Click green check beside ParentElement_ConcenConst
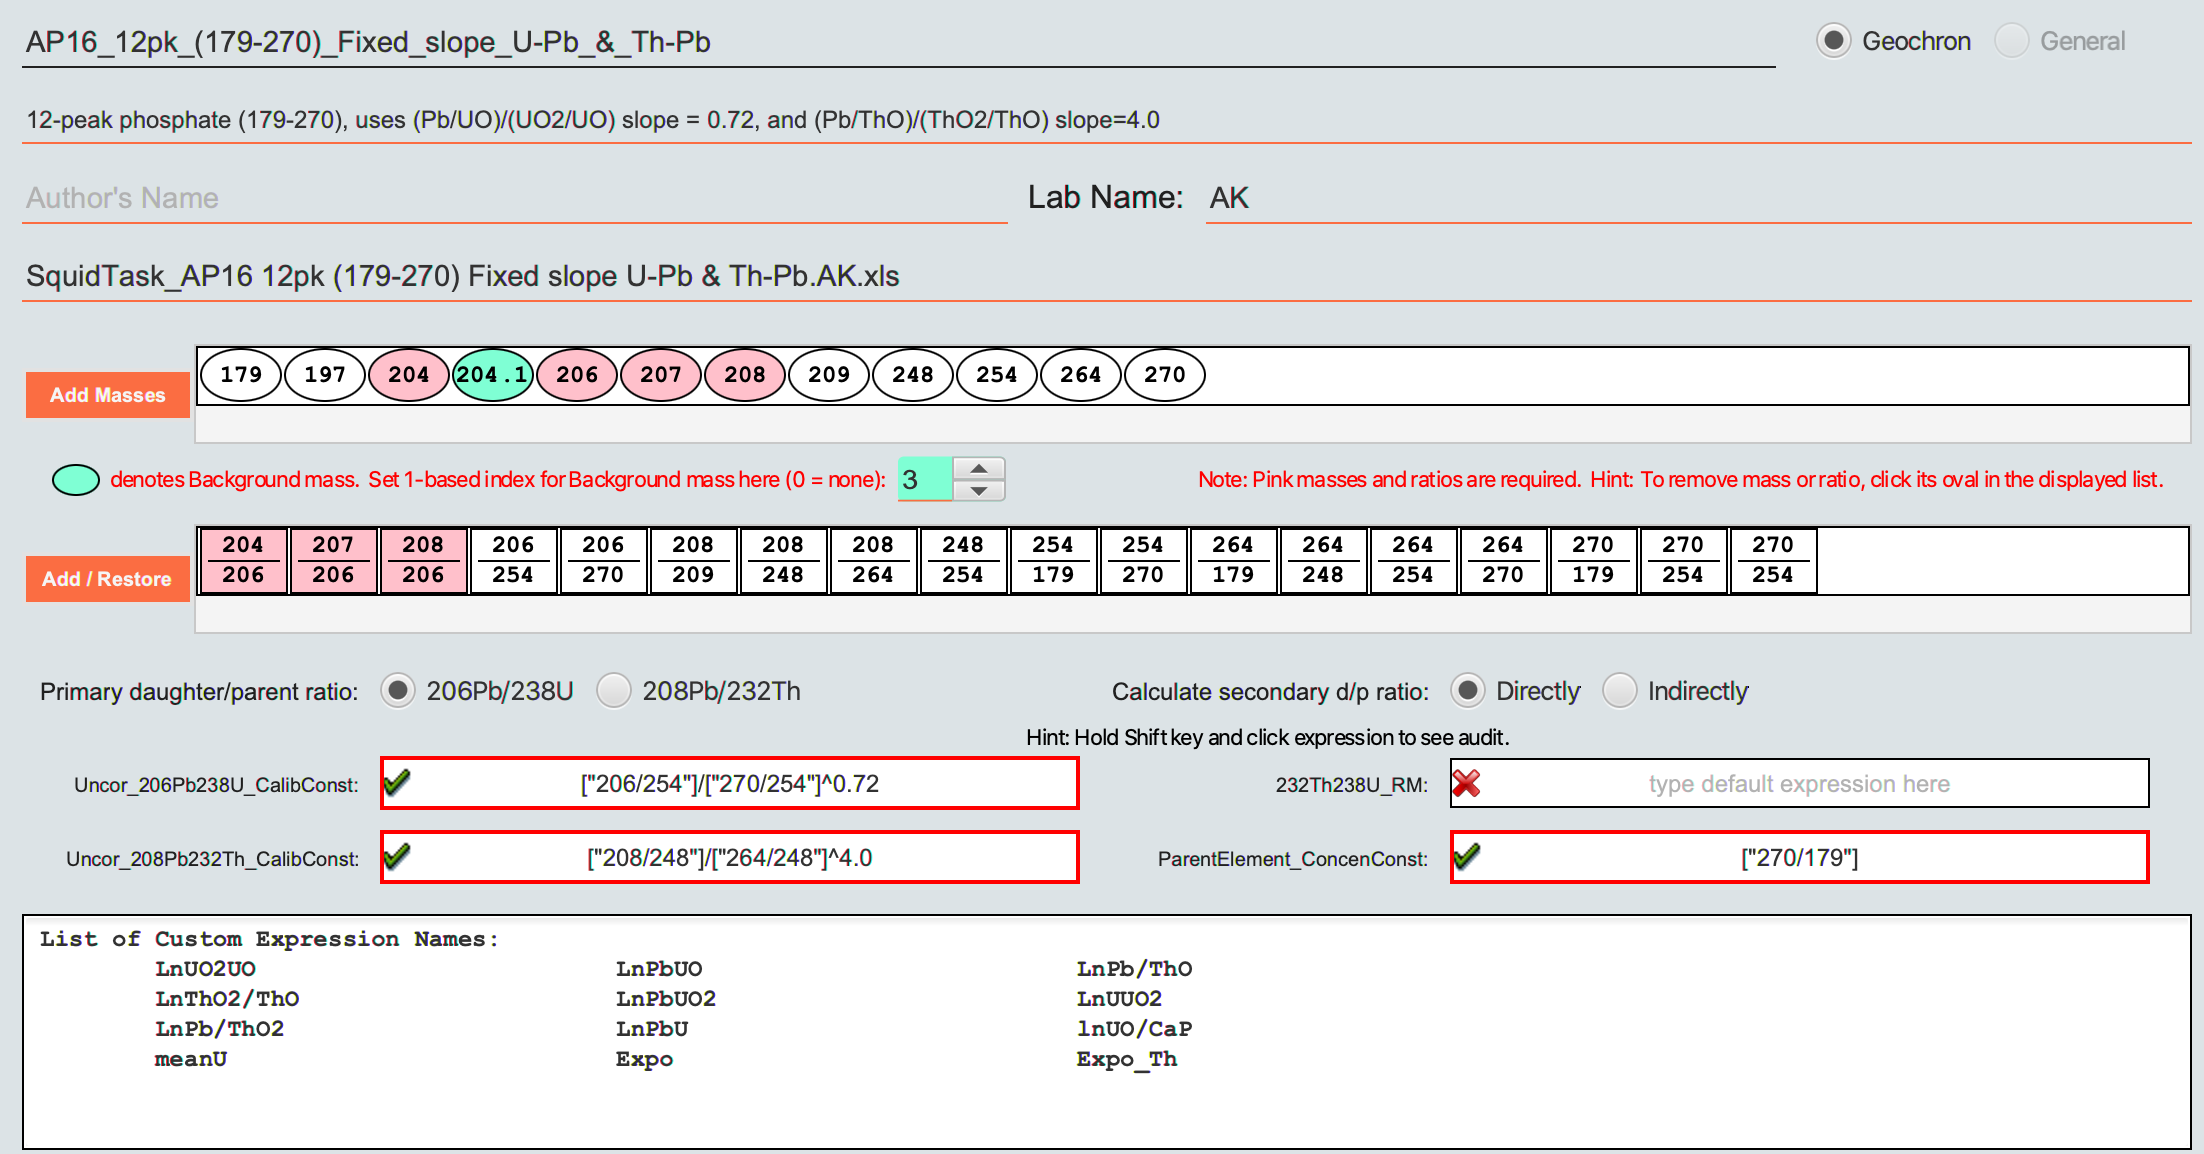The height and width of the screenshot is (1154, 2204). click(1467, 857)
